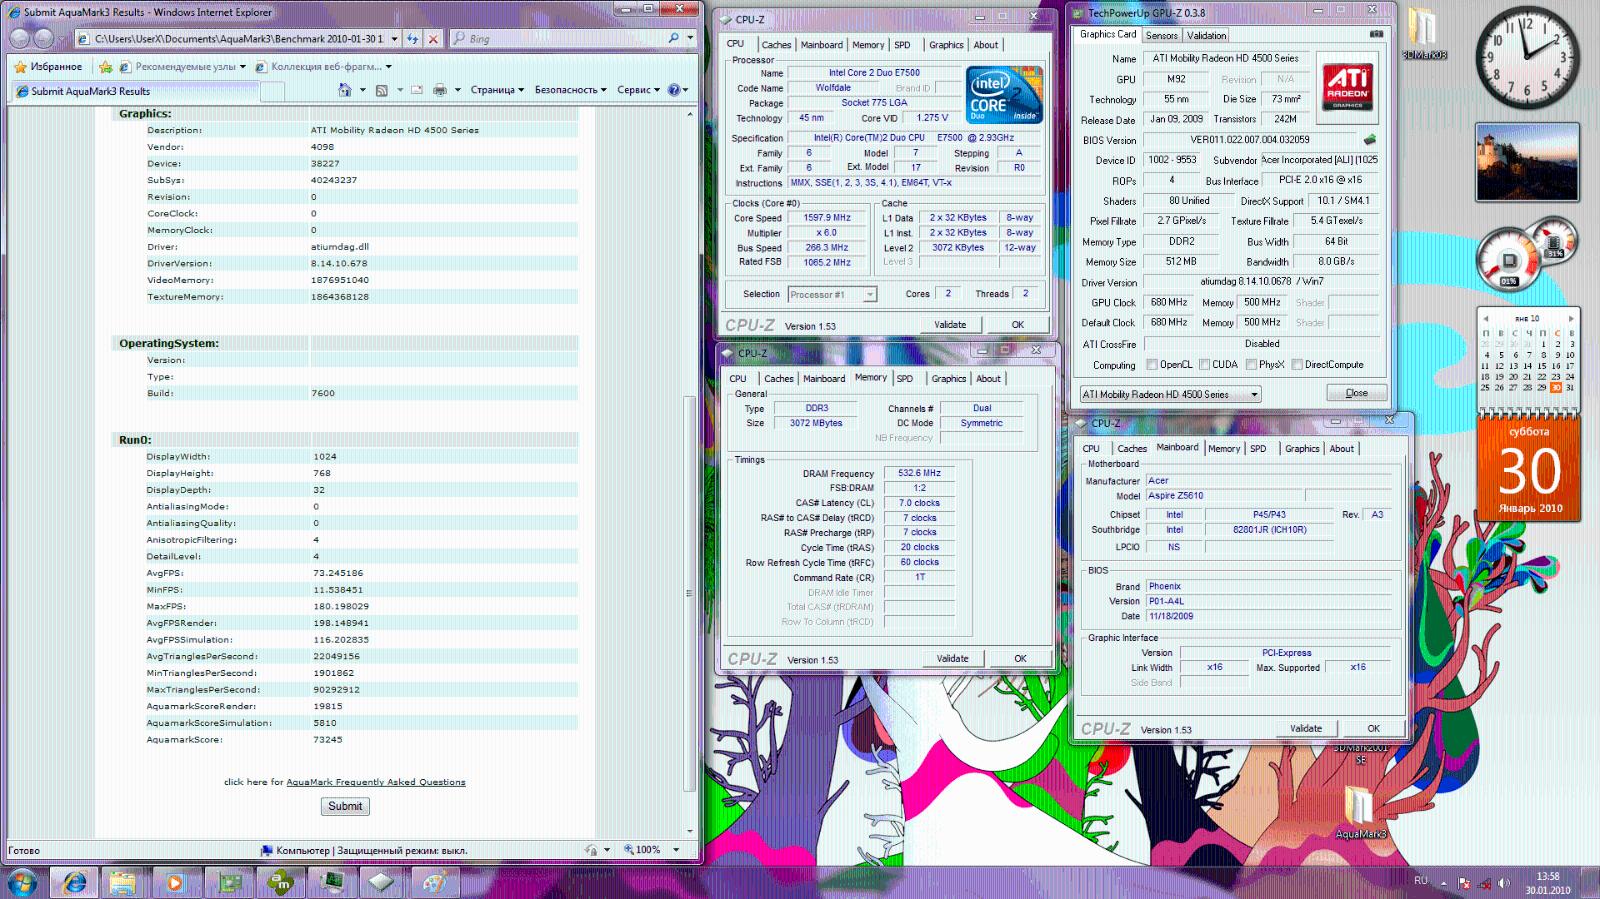Screen dimensions: 1600x899
Task: Open the Избранное favorites button
Action: pos(48,67)
